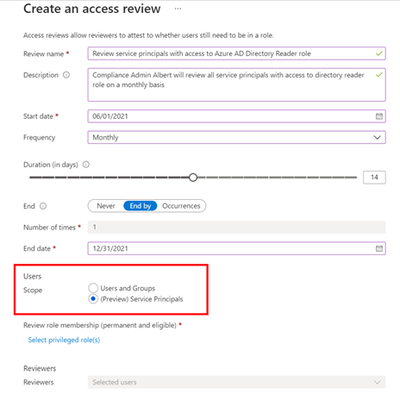Select the Users and Groups scope
Viewport: 400px width, 400px height.
(93, 288)
